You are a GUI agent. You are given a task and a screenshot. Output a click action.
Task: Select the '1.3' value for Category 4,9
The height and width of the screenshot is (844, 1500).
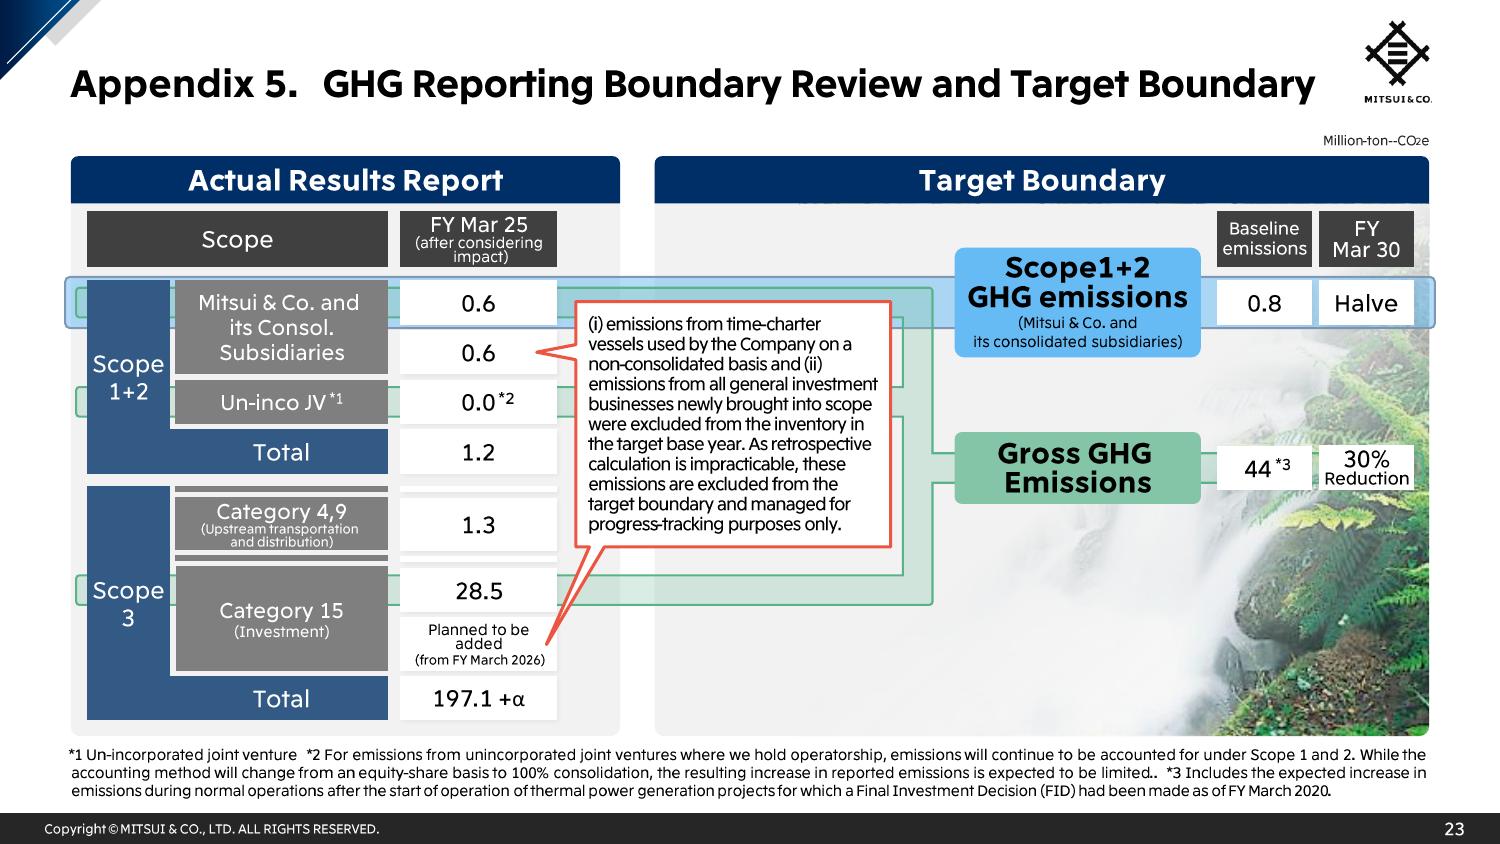pyautogui.click(x=478, y=525)
